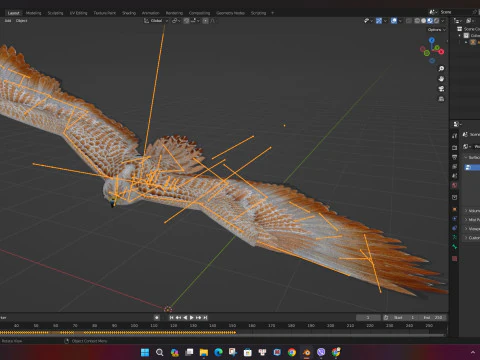Open the snapping options dropdown
The height and width of the screenshot is (360, 480).
coord(195,21)
